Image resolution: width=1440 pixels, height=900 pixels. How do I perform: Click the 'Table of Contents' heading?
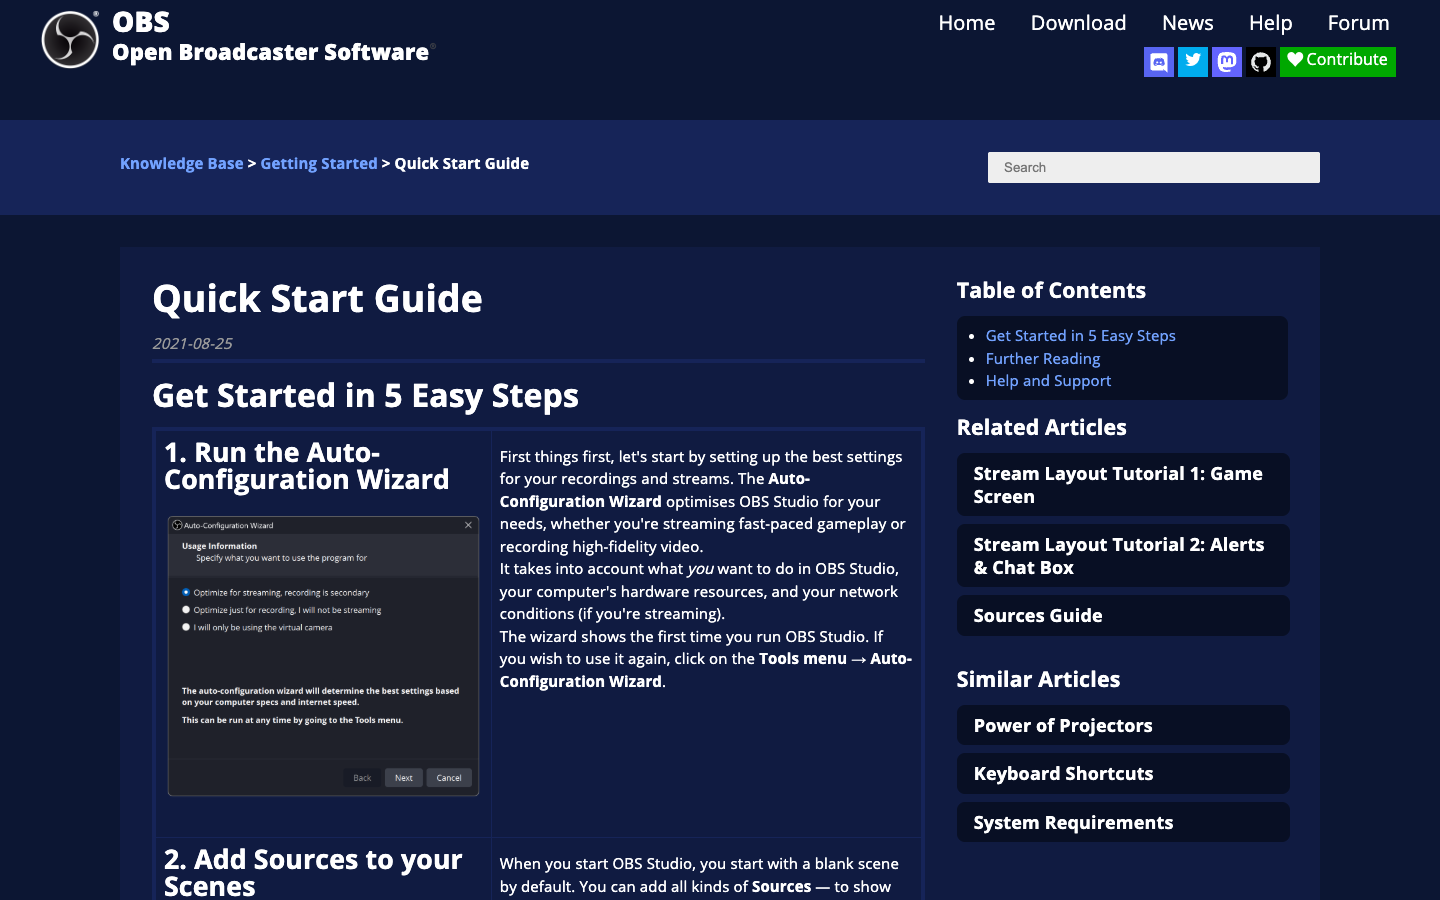(x=1051, y=291)
